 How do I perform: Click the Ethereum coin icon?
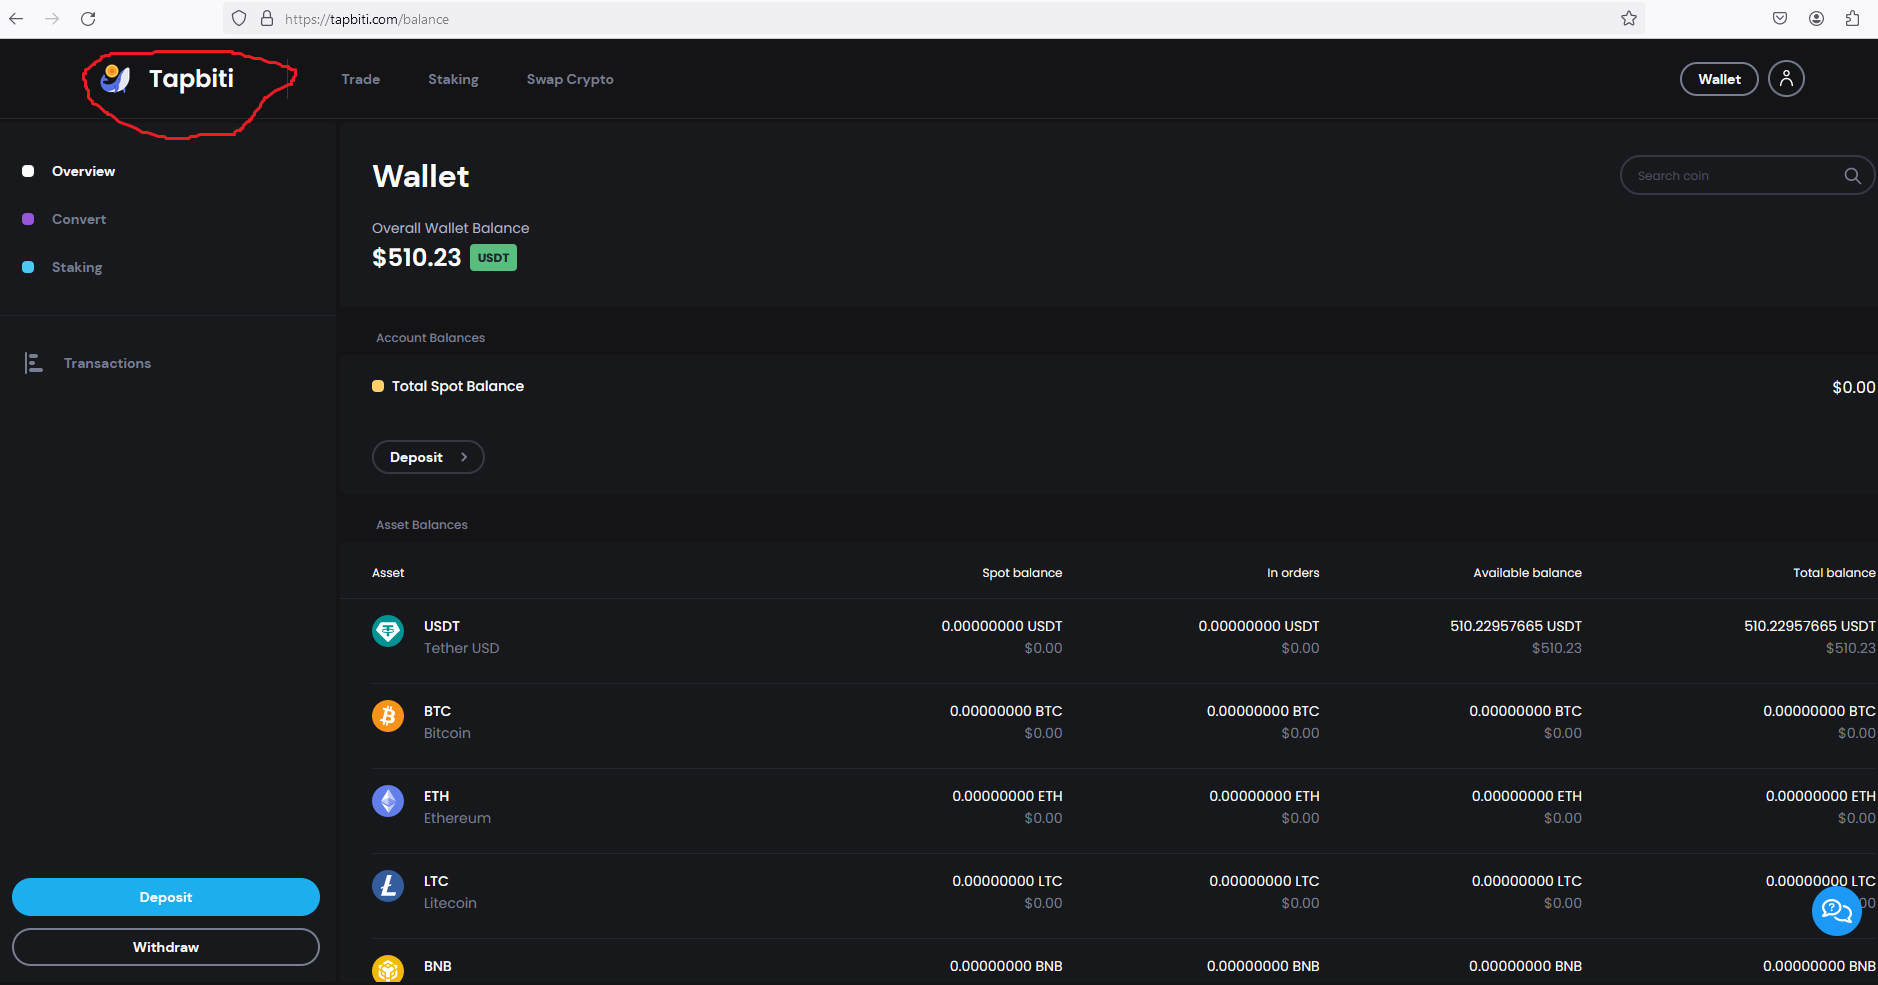(x=388, y=801)
